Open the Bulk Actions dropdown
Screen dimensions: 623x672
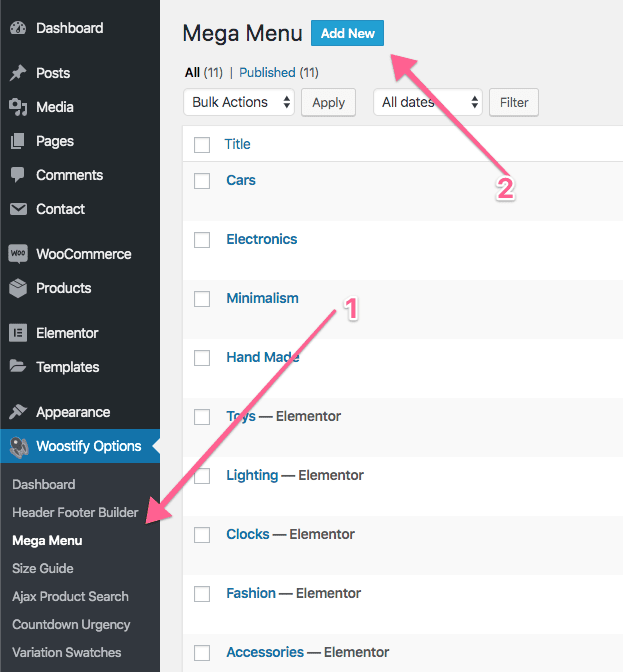coord(239,102)
